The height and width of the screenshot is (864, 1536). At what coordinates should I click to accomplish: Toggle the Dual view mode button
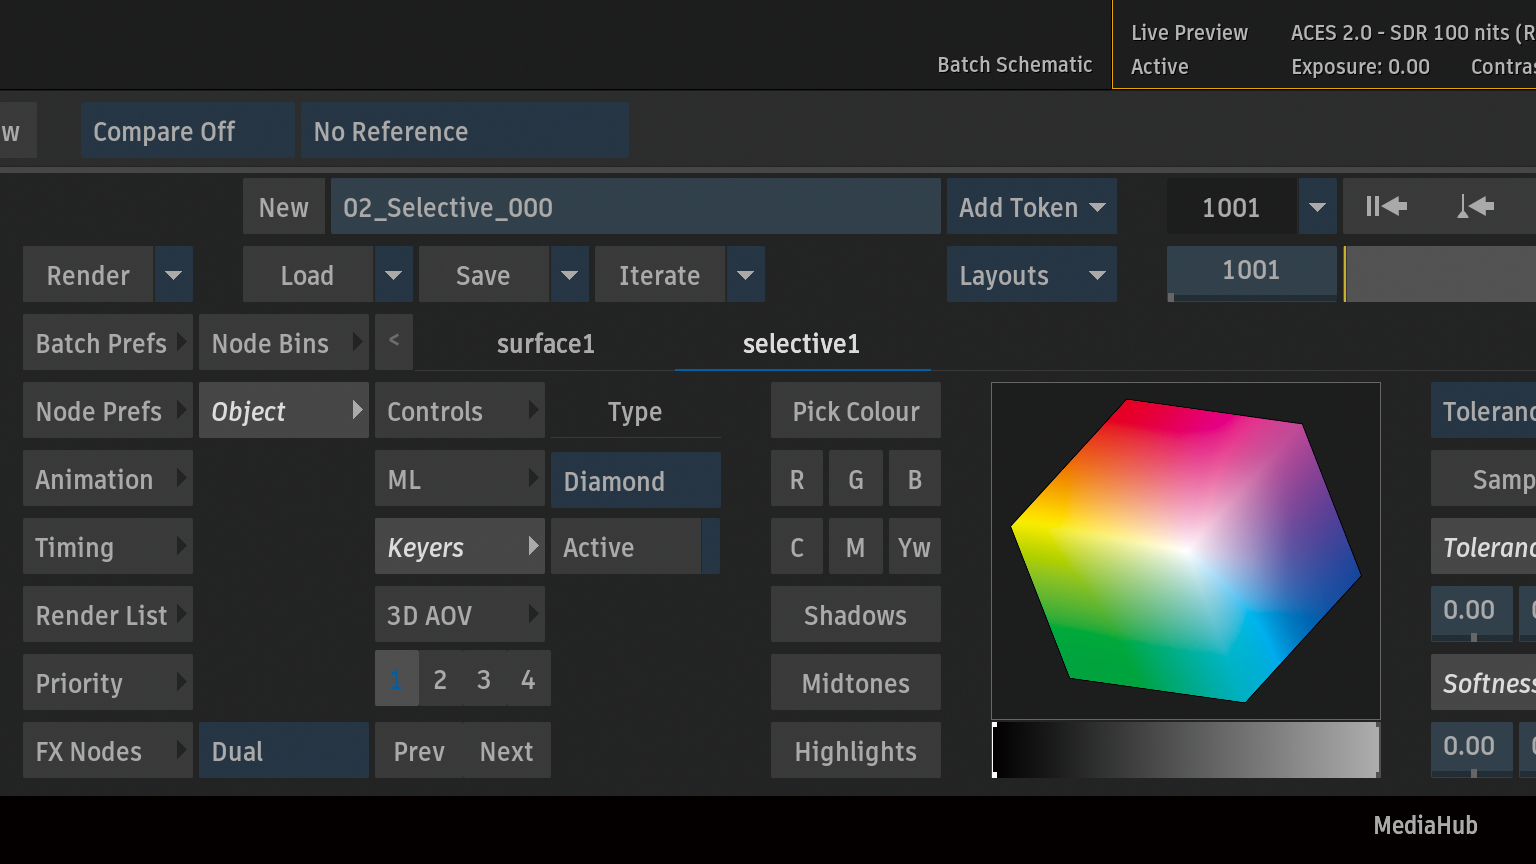pyautogui.click(x=283, y=751)
